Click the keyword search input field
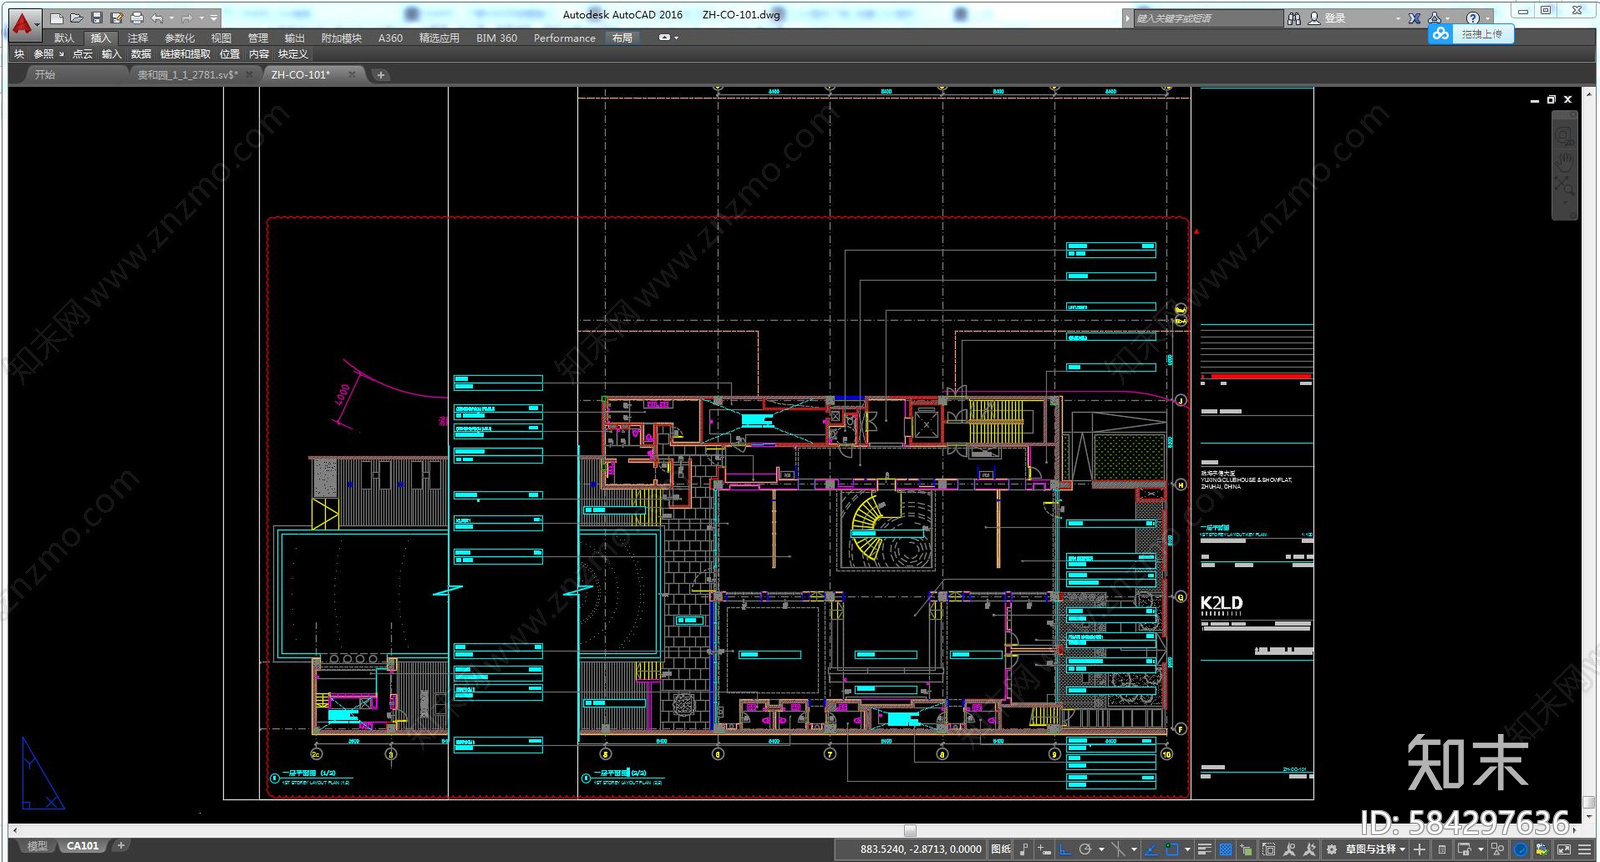Viewport: 1600px width, 862px height. (1209, 18)
